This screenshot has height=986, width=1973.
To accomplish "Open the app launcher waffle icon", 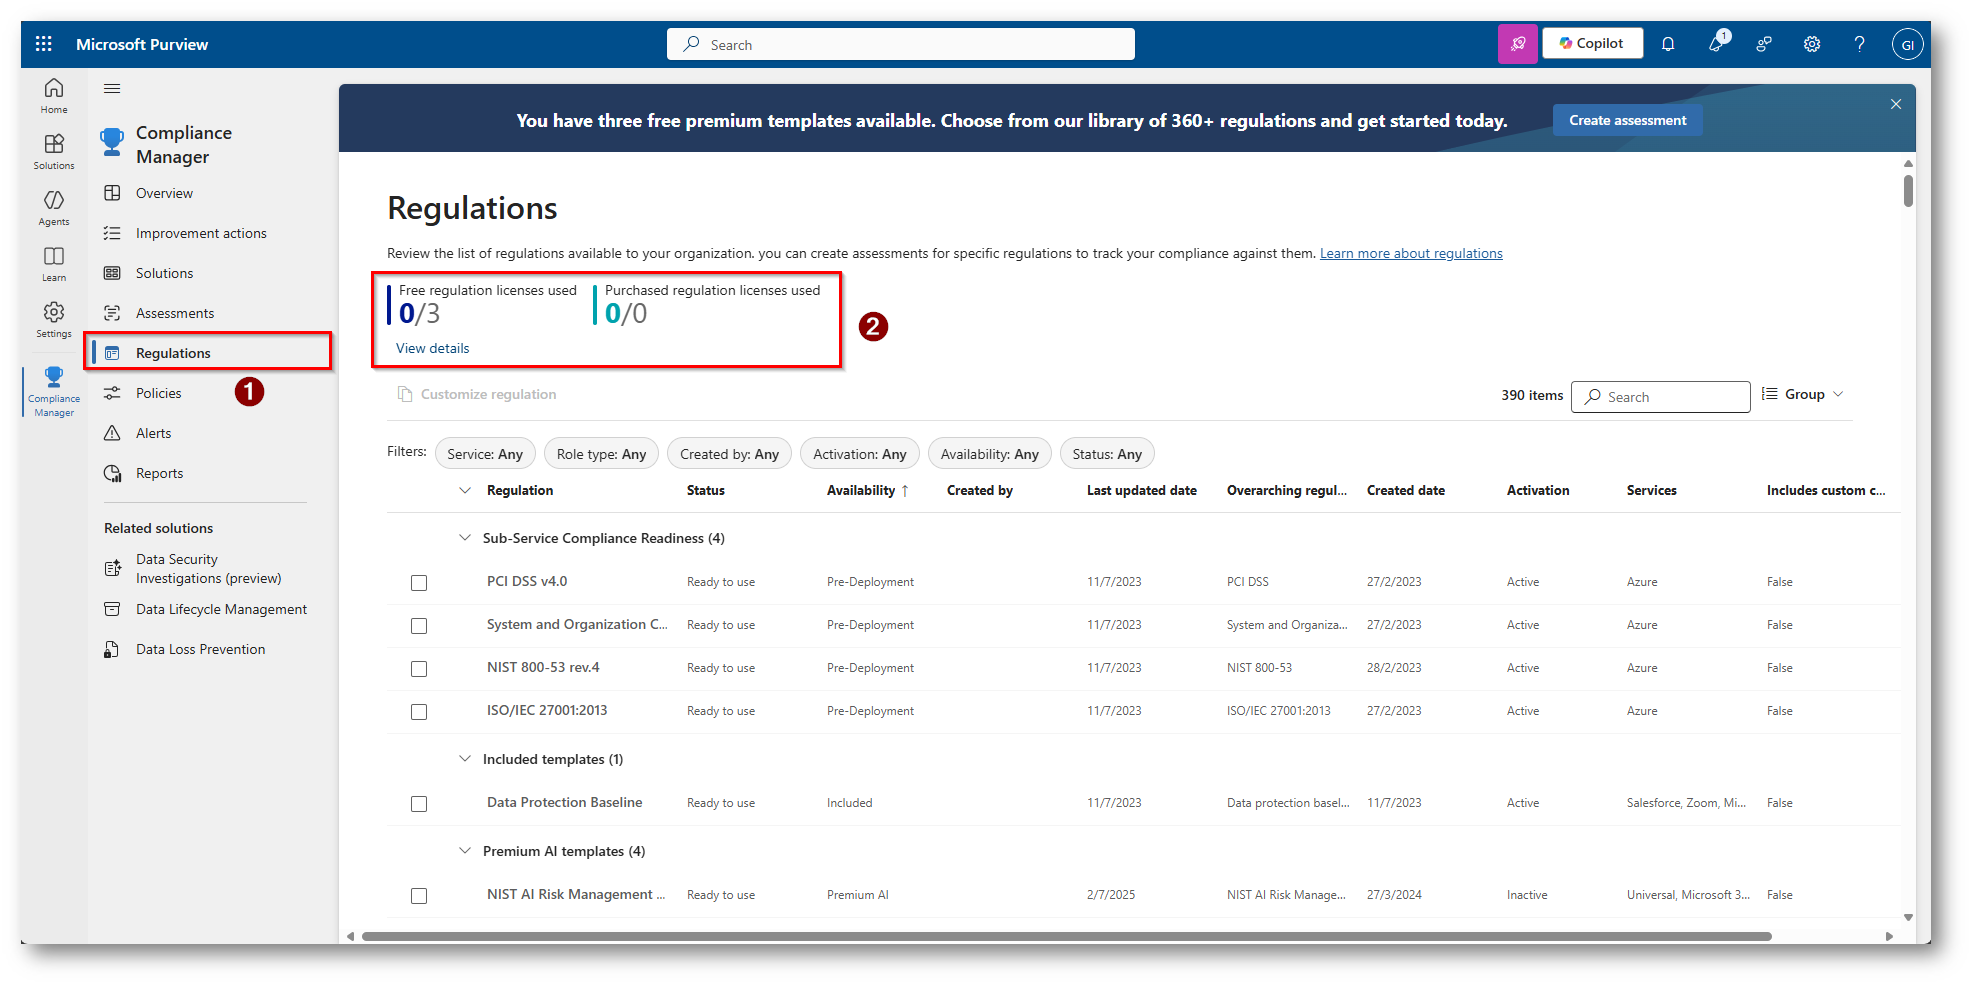I will [x=44, y=44].
